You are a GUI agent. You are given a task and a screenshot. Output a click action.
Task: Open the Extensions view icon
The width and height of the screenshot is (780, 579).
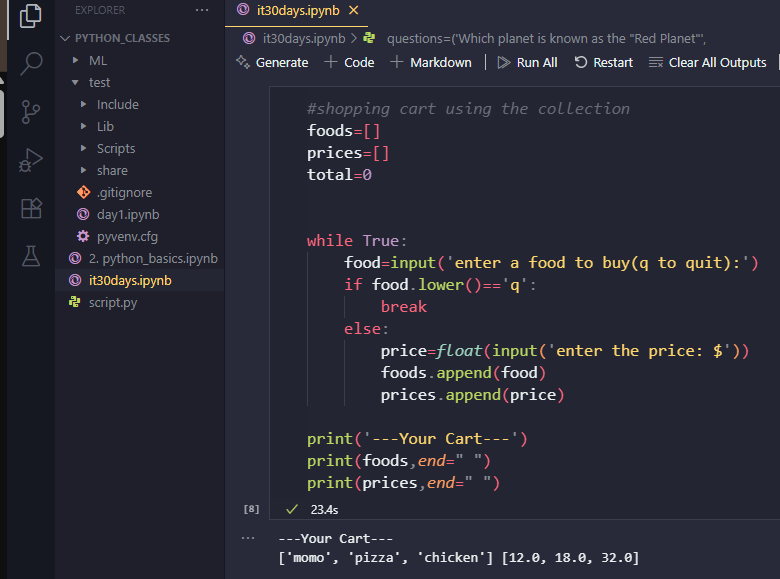point(31,208)
